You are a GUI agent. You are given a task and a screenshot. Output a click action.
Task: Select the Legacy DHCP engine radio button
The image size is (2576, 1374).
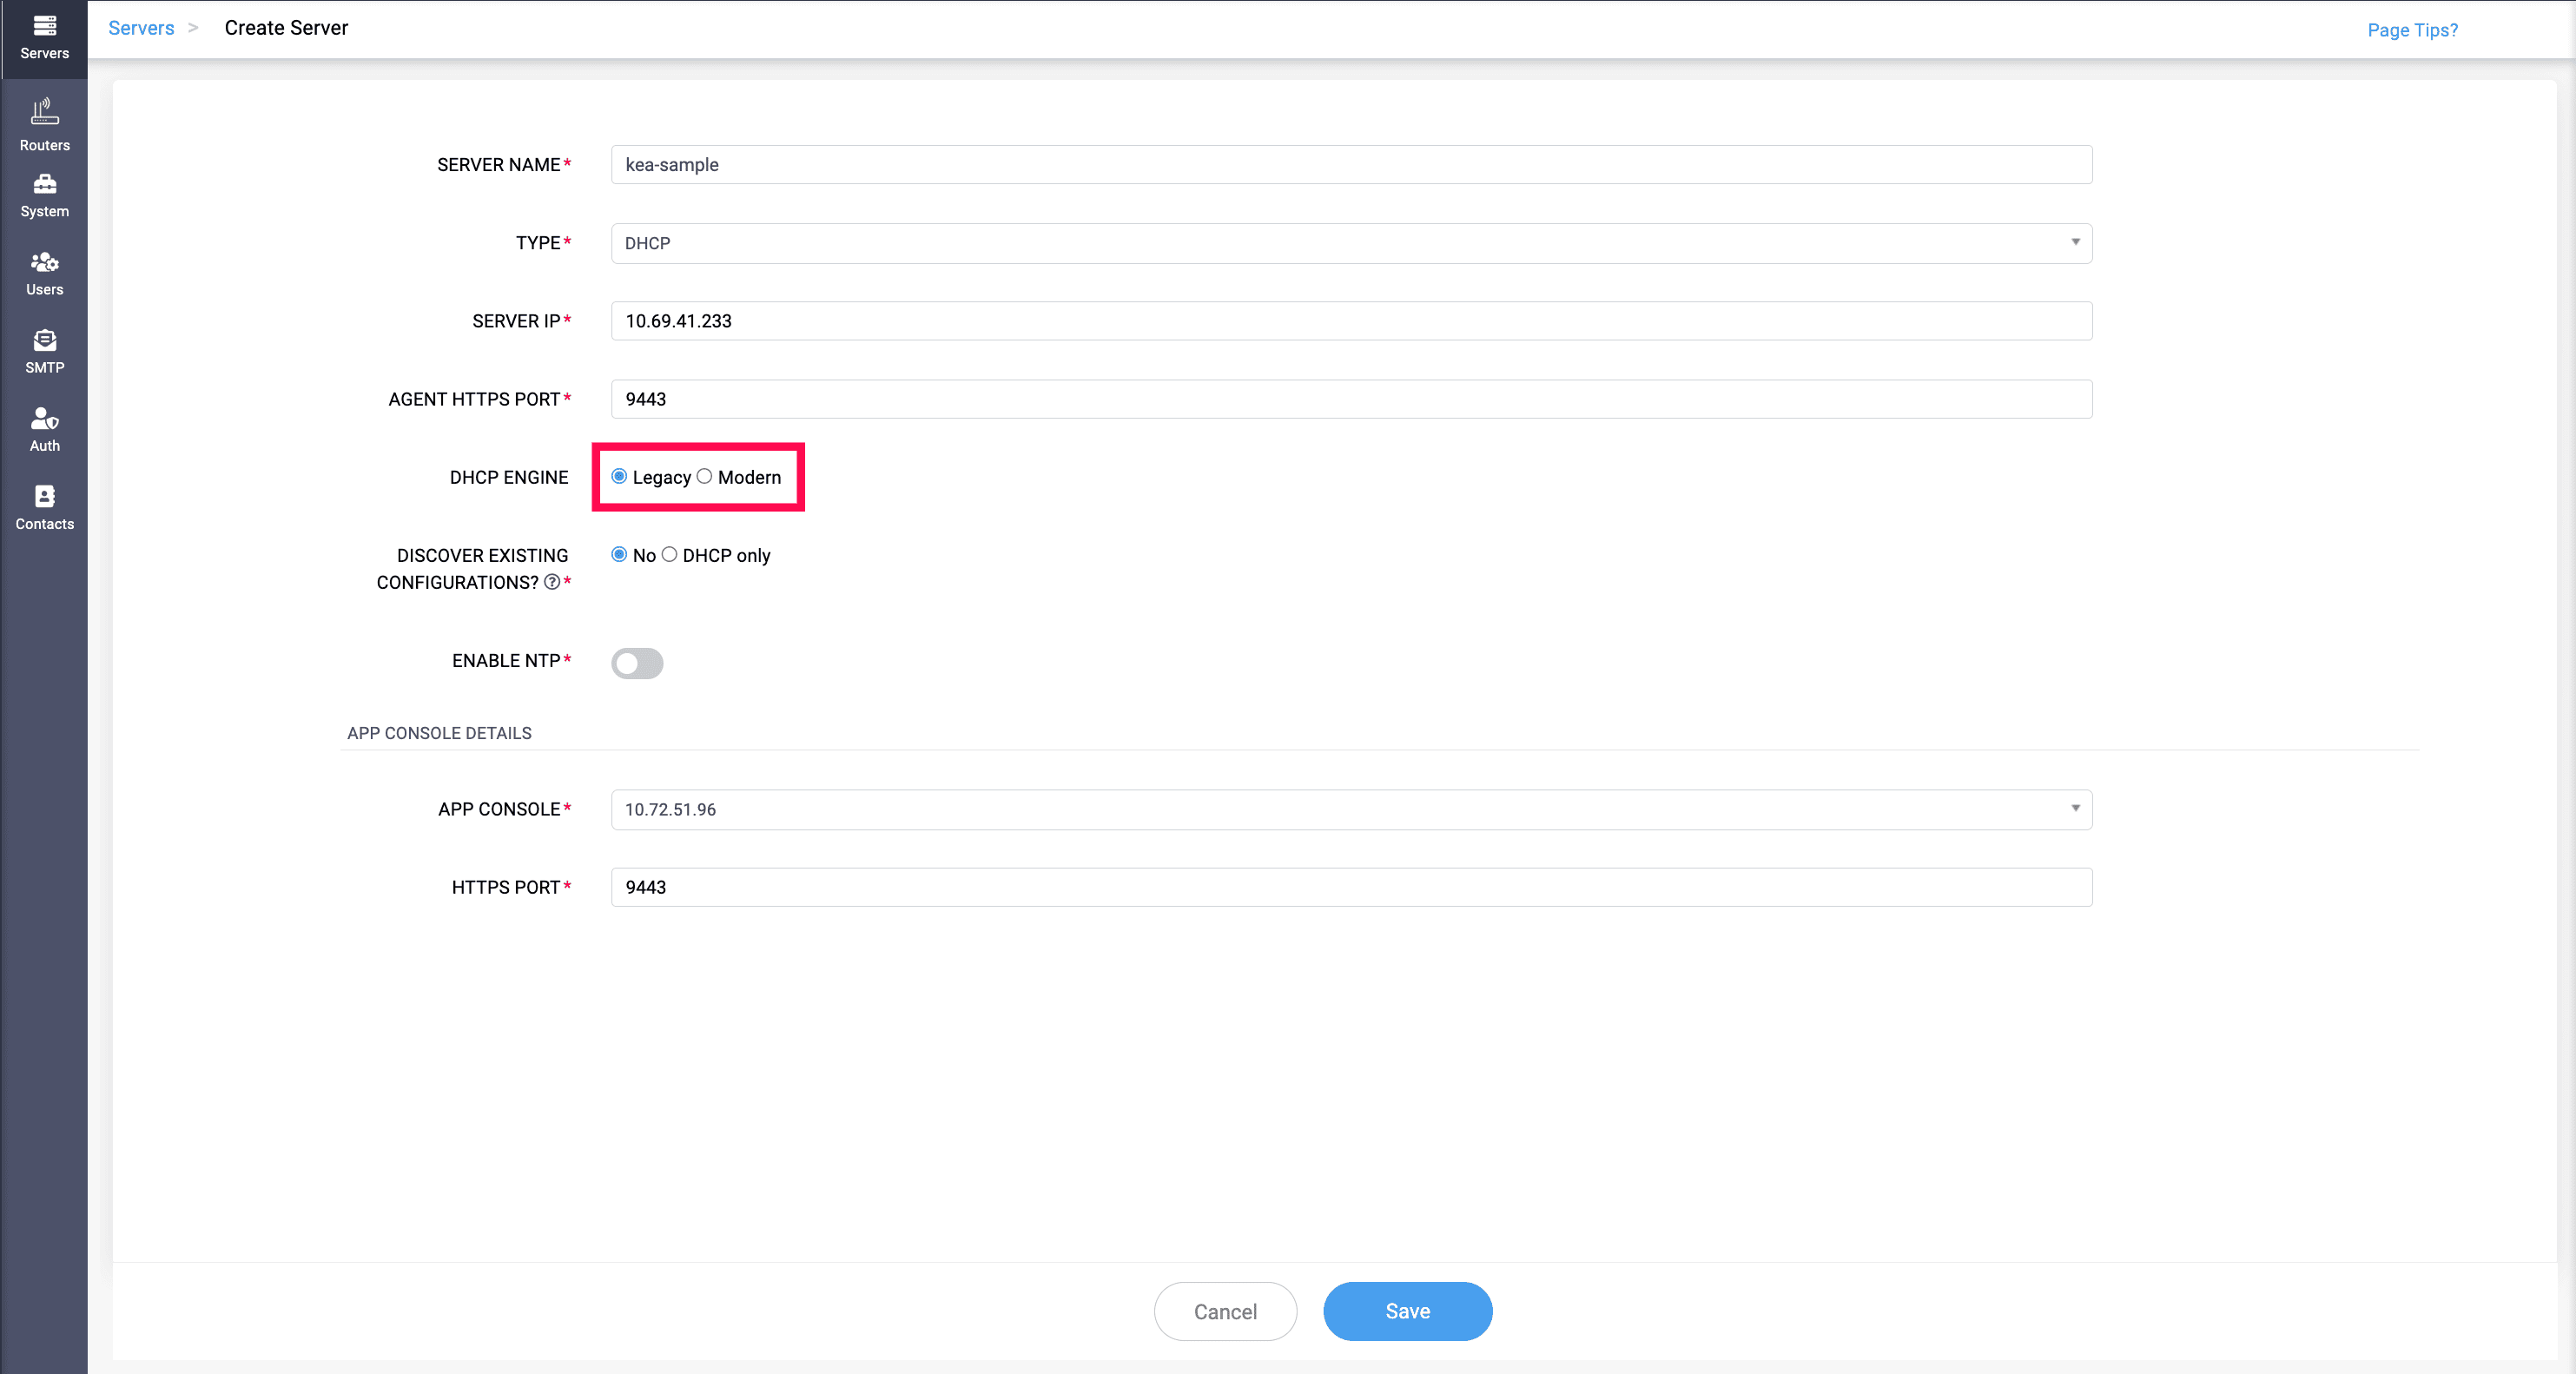tap(619, 476)
